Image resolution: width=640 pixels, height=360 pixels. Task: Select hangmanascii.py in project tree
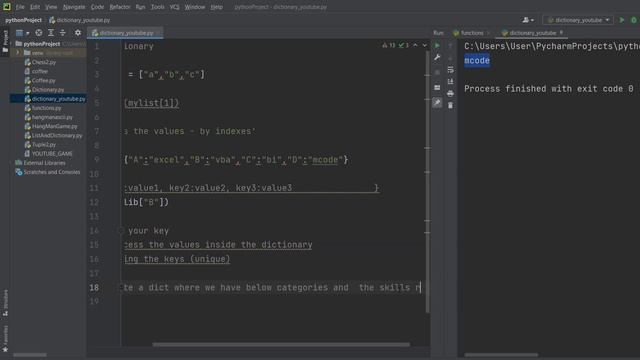pos(52,117)
